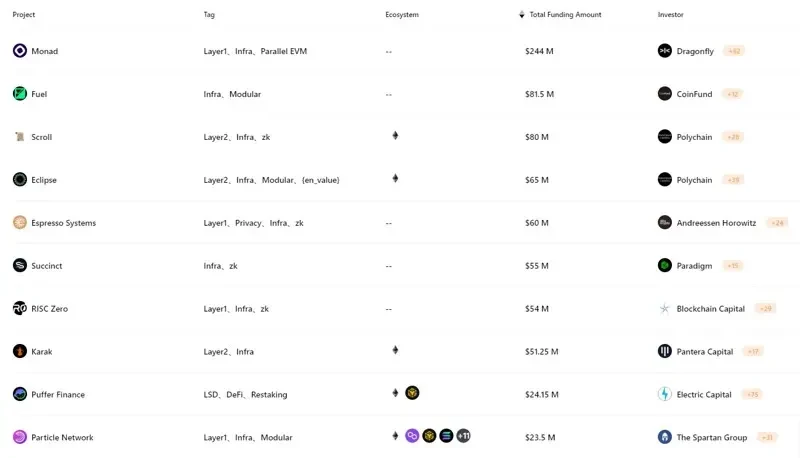This screenshot has width=800, height=458.
Task: Click the Fuel project logo icon
Action: click(20, 94)
